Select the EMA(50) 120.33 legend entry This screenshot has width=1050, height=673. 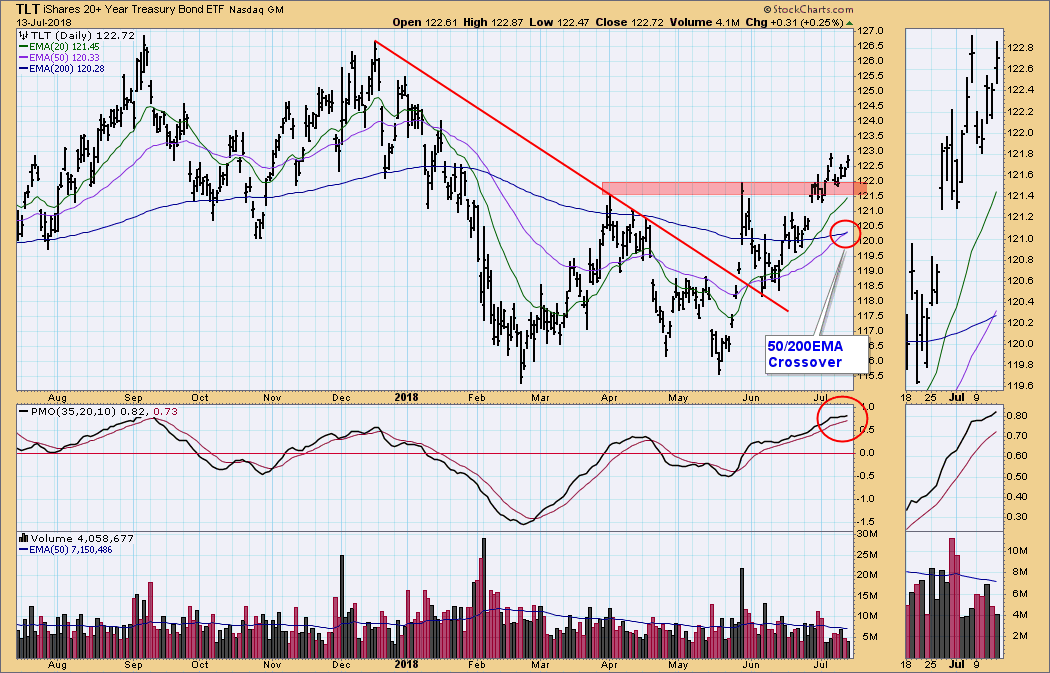[59, 58]
